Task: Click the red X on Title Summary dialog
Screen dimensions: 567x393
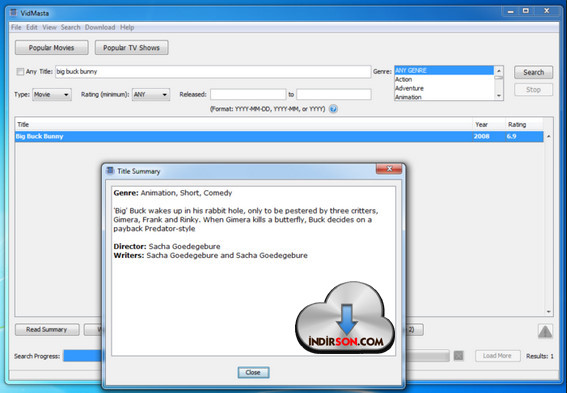Action: click(389, 169)
